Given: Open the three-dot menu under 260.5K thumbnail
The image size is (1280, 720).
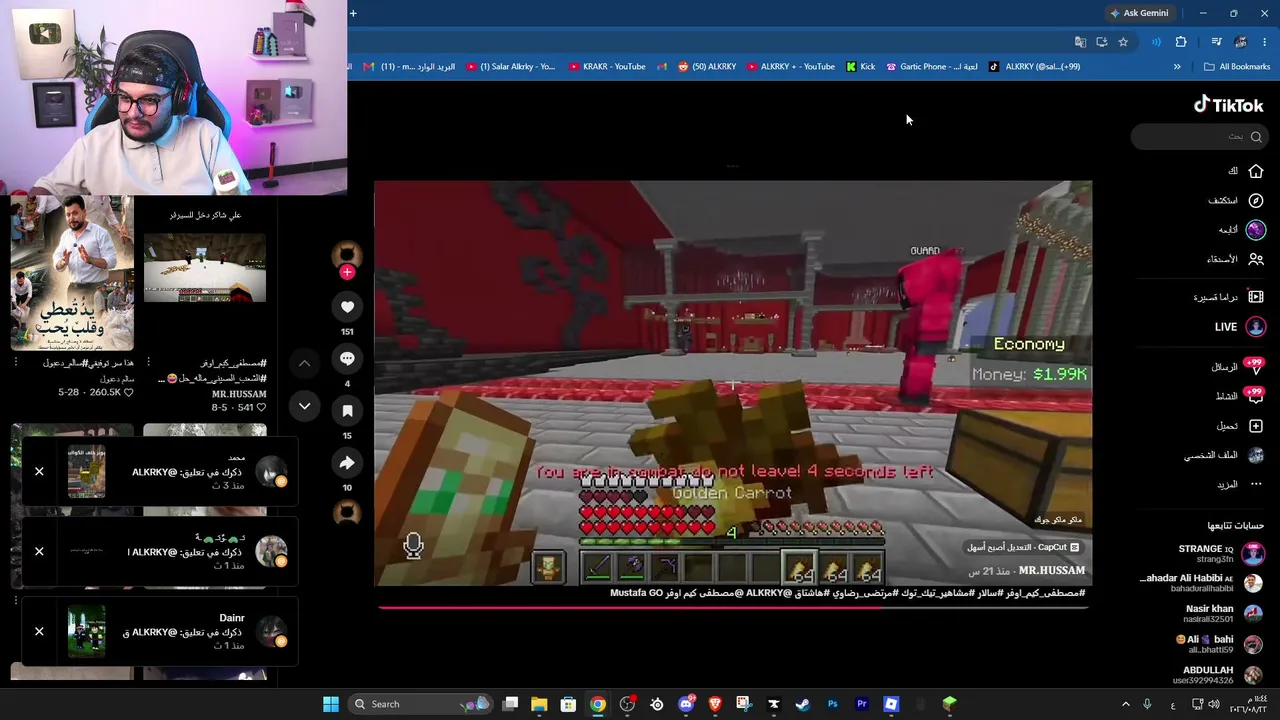Looking at the screenshot, I should coord(16,362).
